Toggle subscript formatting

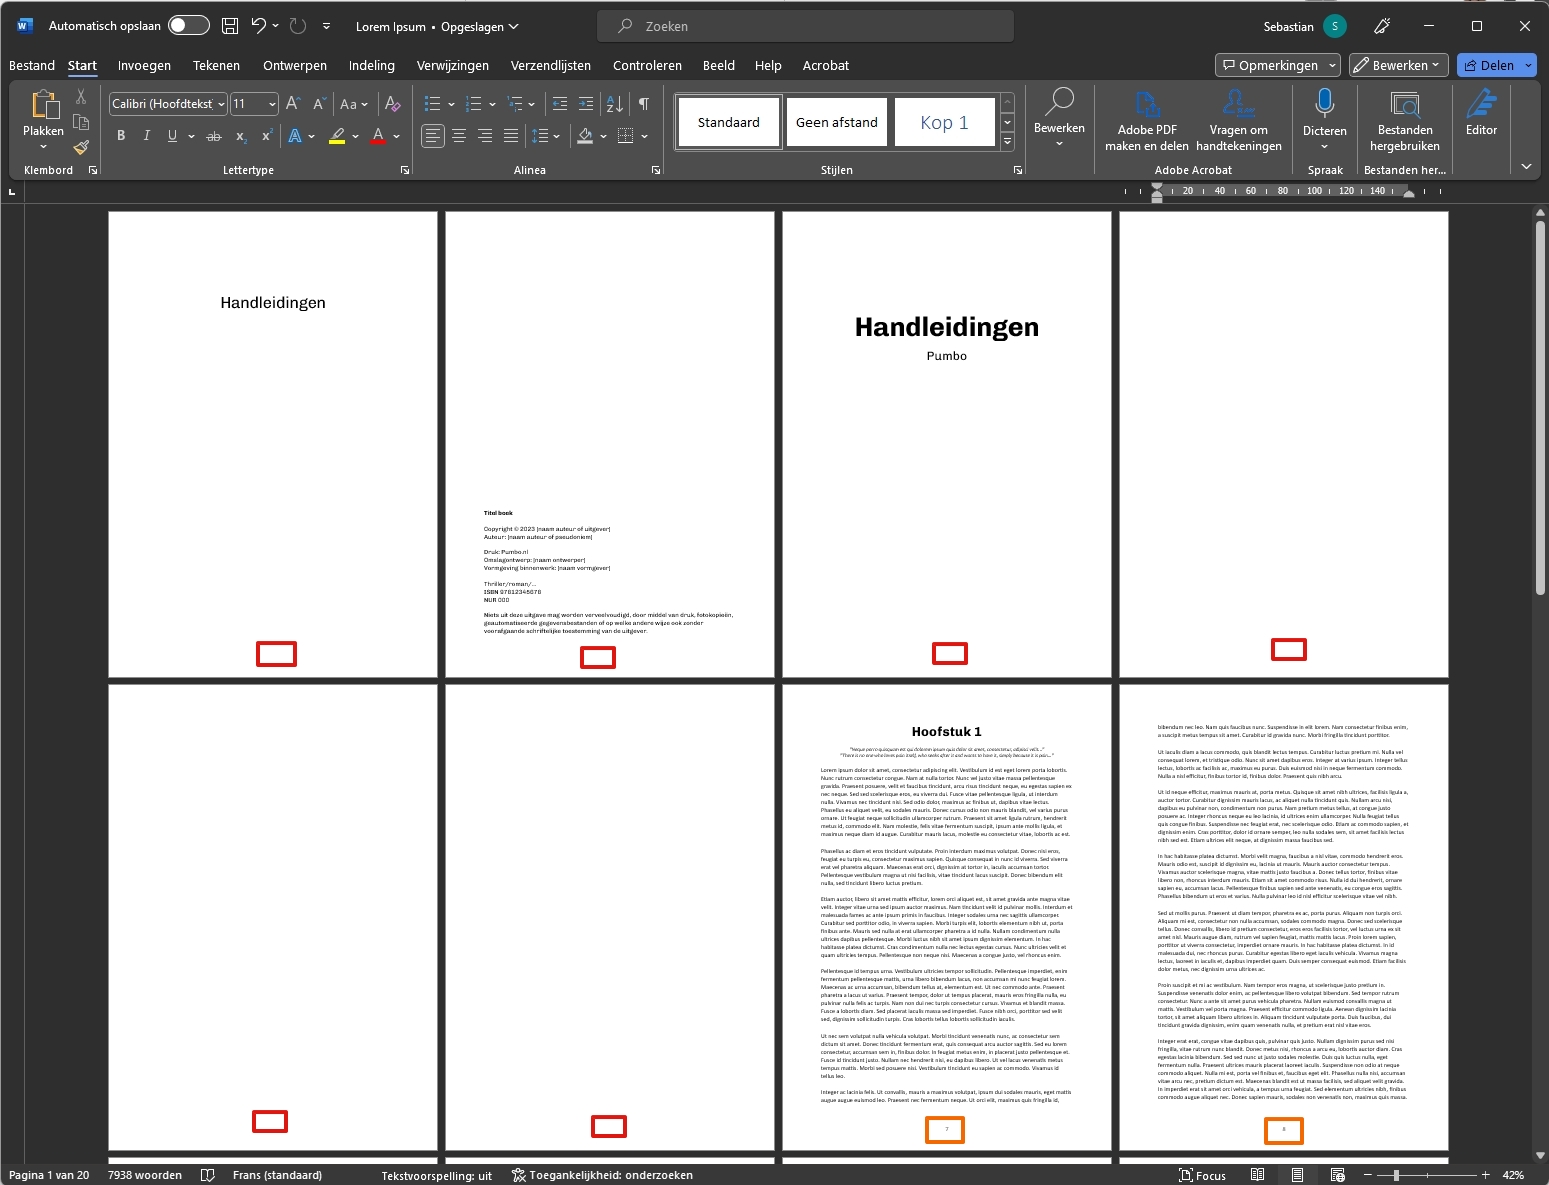coord(241,135)
